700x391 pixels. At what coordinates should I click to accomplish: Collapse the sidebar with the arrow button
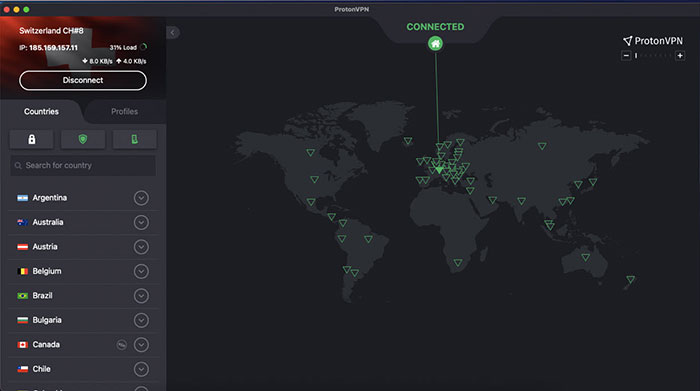point(172,33)
